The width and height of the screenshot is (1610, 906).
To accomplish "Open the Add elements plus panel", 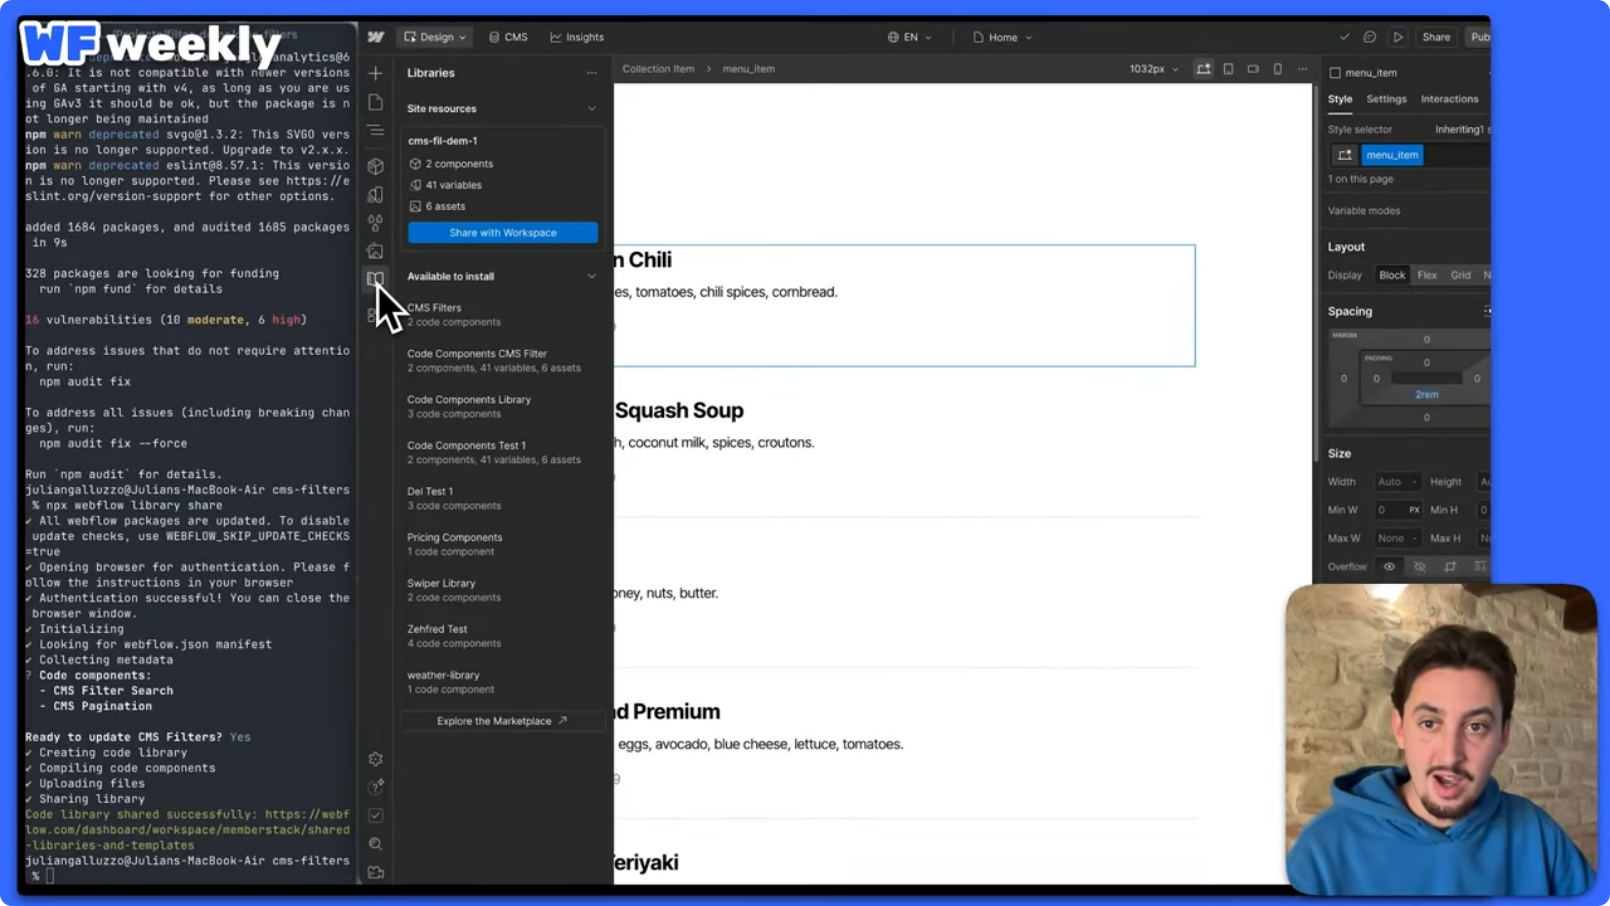I will pos(376,73).
